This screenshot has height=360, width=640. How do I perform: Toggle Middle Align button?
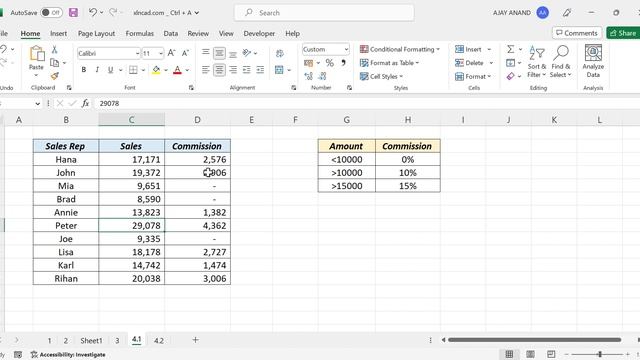pyautogui.click(x=219, y=53)
